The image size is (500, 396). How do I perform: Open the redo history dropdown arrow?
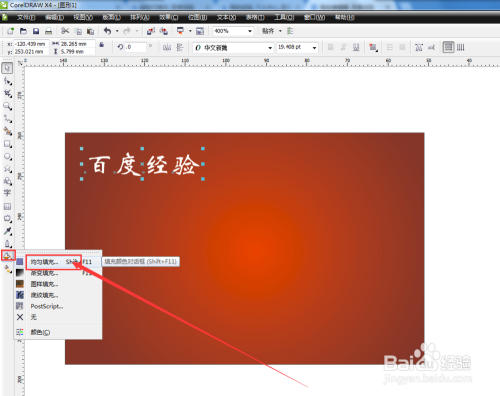(137, 31)
